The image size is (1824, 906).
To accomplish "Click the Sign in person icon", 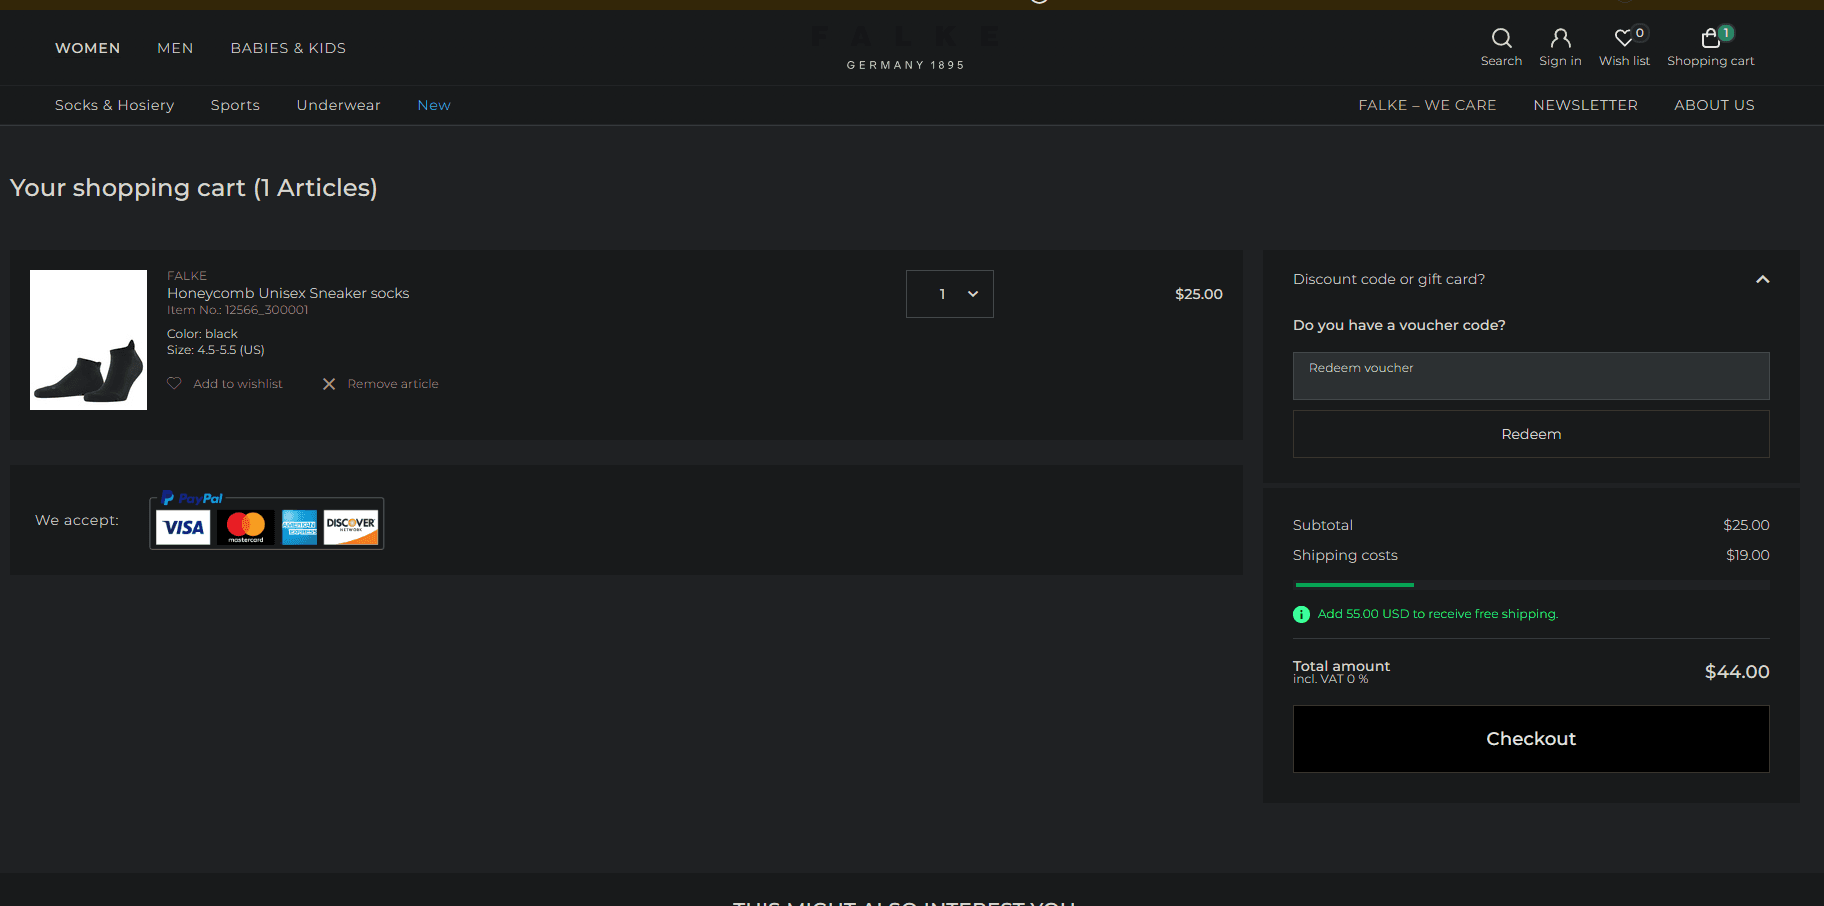I will point(1560,38).
